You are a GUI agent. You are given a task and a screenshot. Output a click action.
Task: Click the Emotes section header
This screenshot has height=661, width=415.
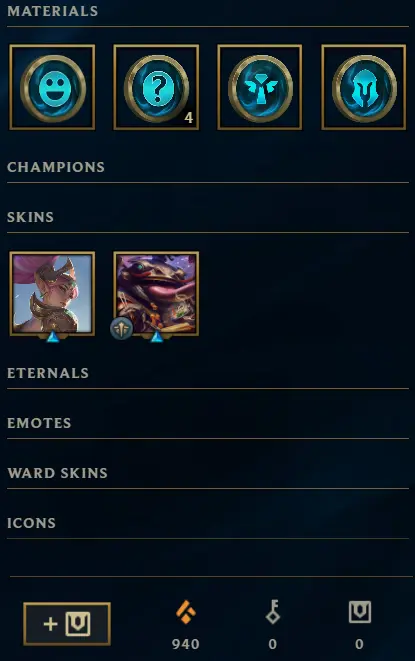(x=39, y=423)
